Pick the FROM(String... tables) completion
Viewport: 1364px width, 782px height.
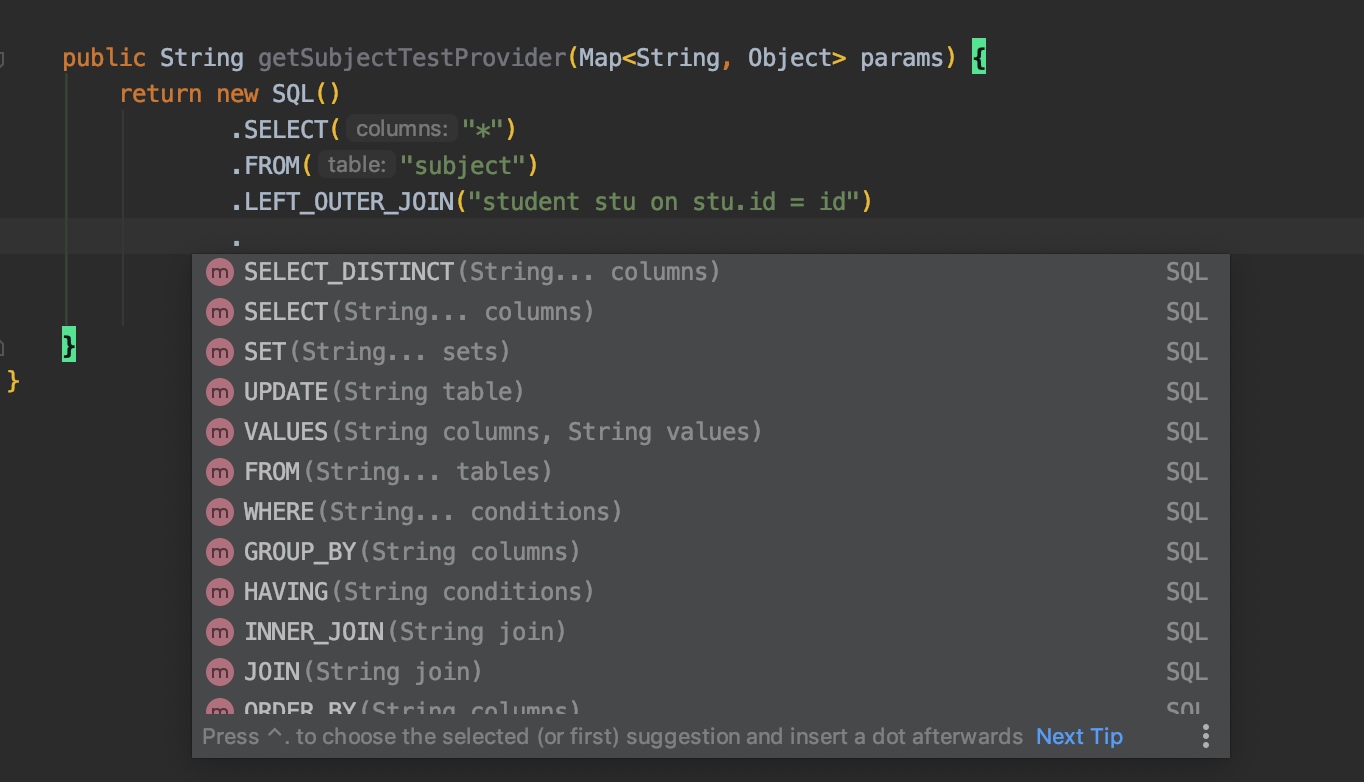[398, 472]
